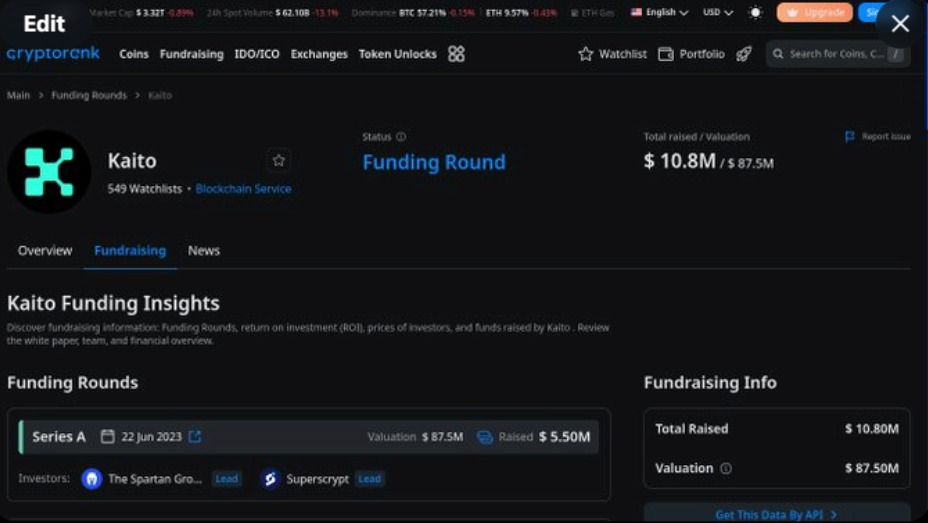Open The Spartan Group investor logo
This screenshot has width=928, height=523.
pyautogui.click(x=92, y=479)
